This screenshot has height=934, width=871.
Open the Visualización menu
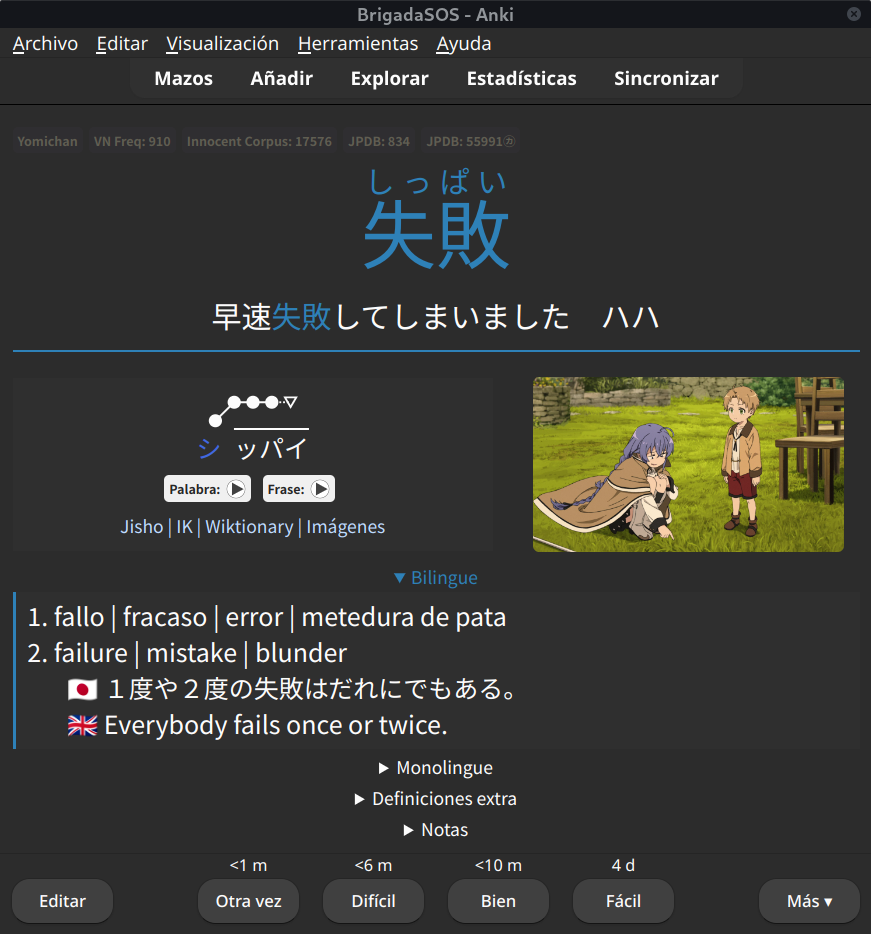222,43
